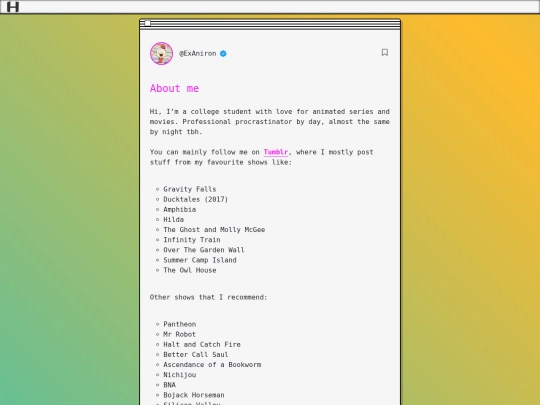Click the blue verified badge next to @ExAniron
The image size is (540, 405).
(x=223, y=54)
